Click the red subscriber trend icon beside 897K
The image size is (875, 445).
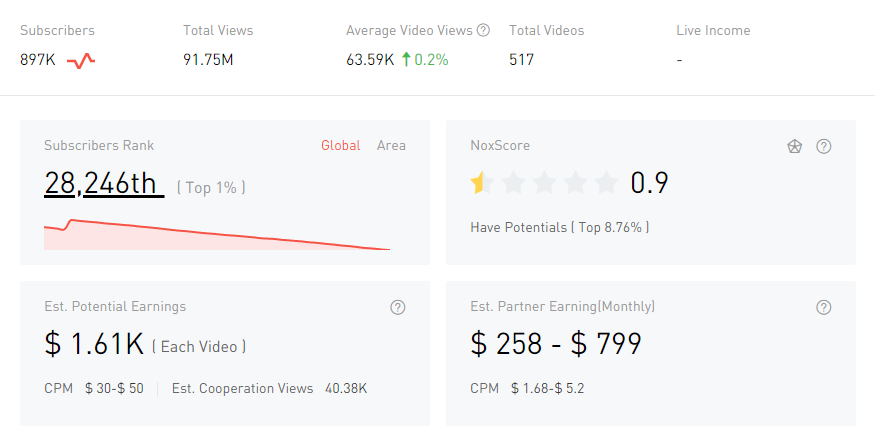click(x=81, y=60)
